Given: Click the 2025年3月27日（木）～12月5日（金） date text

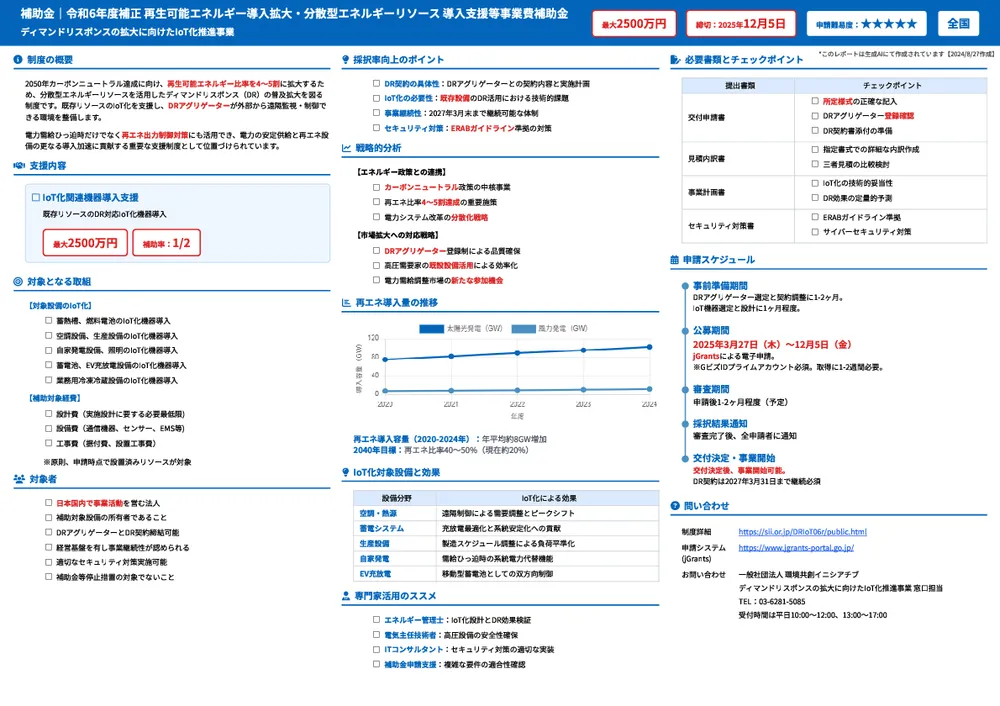Looking at the screenshot, I should tap(772, 345).
